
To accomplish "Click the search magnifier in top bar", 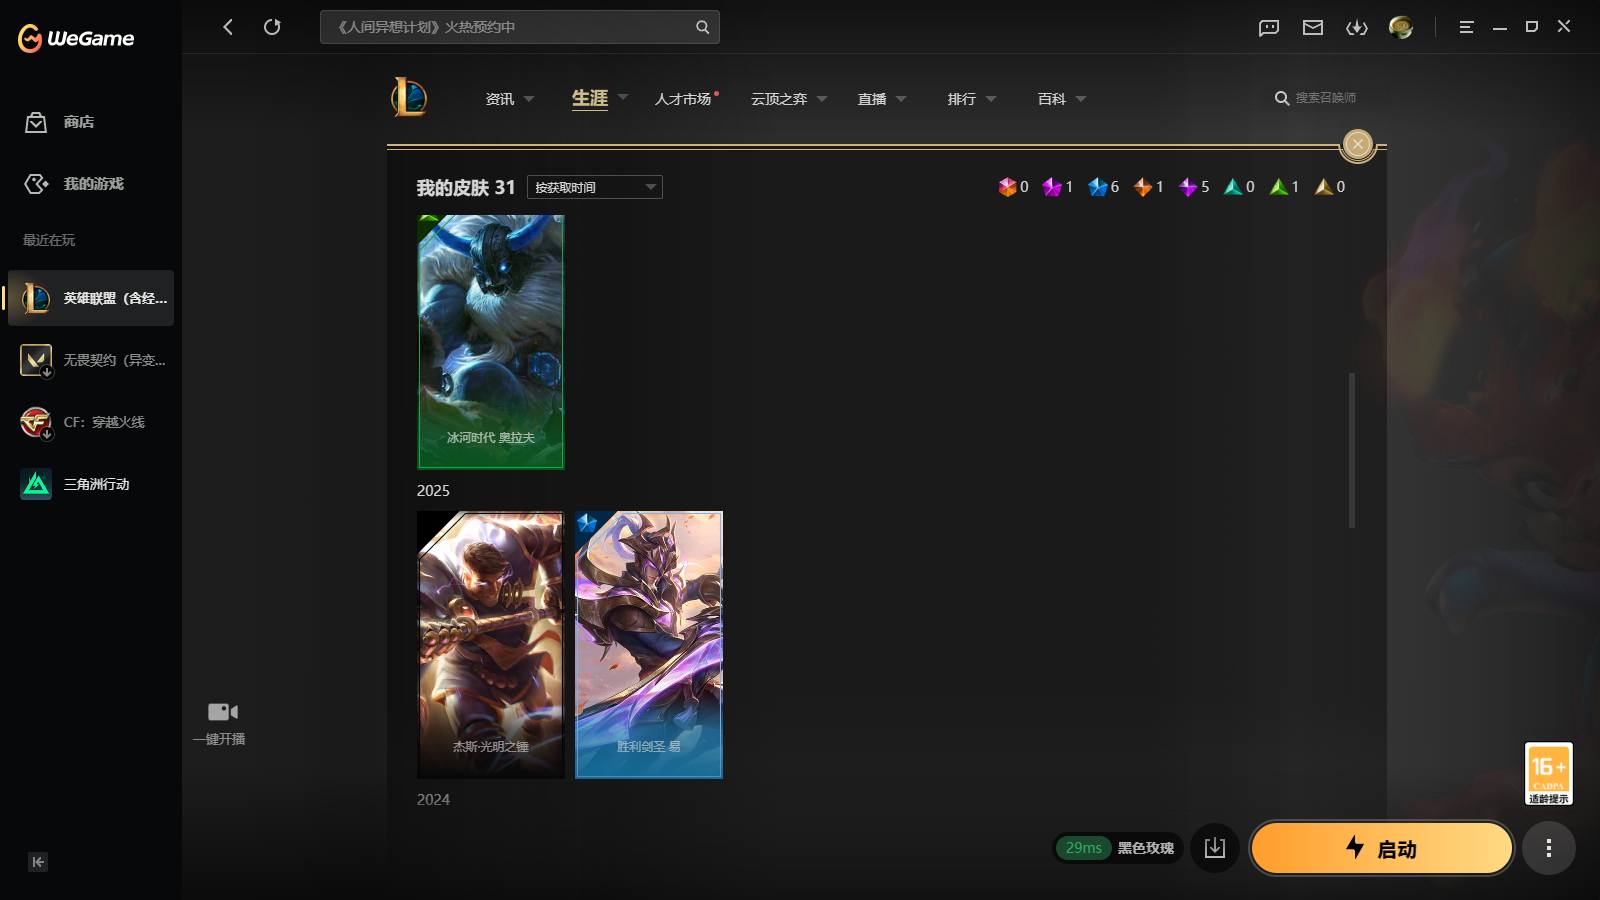I will [x=702, y=27].
